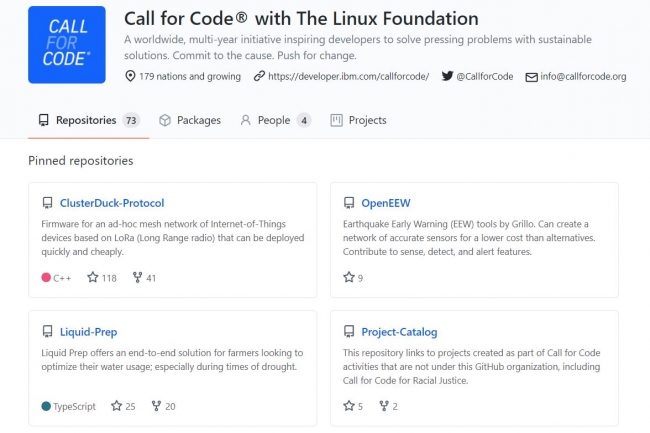Click the People count badge 4
650x433 pixels.
(x=304, y=121)
